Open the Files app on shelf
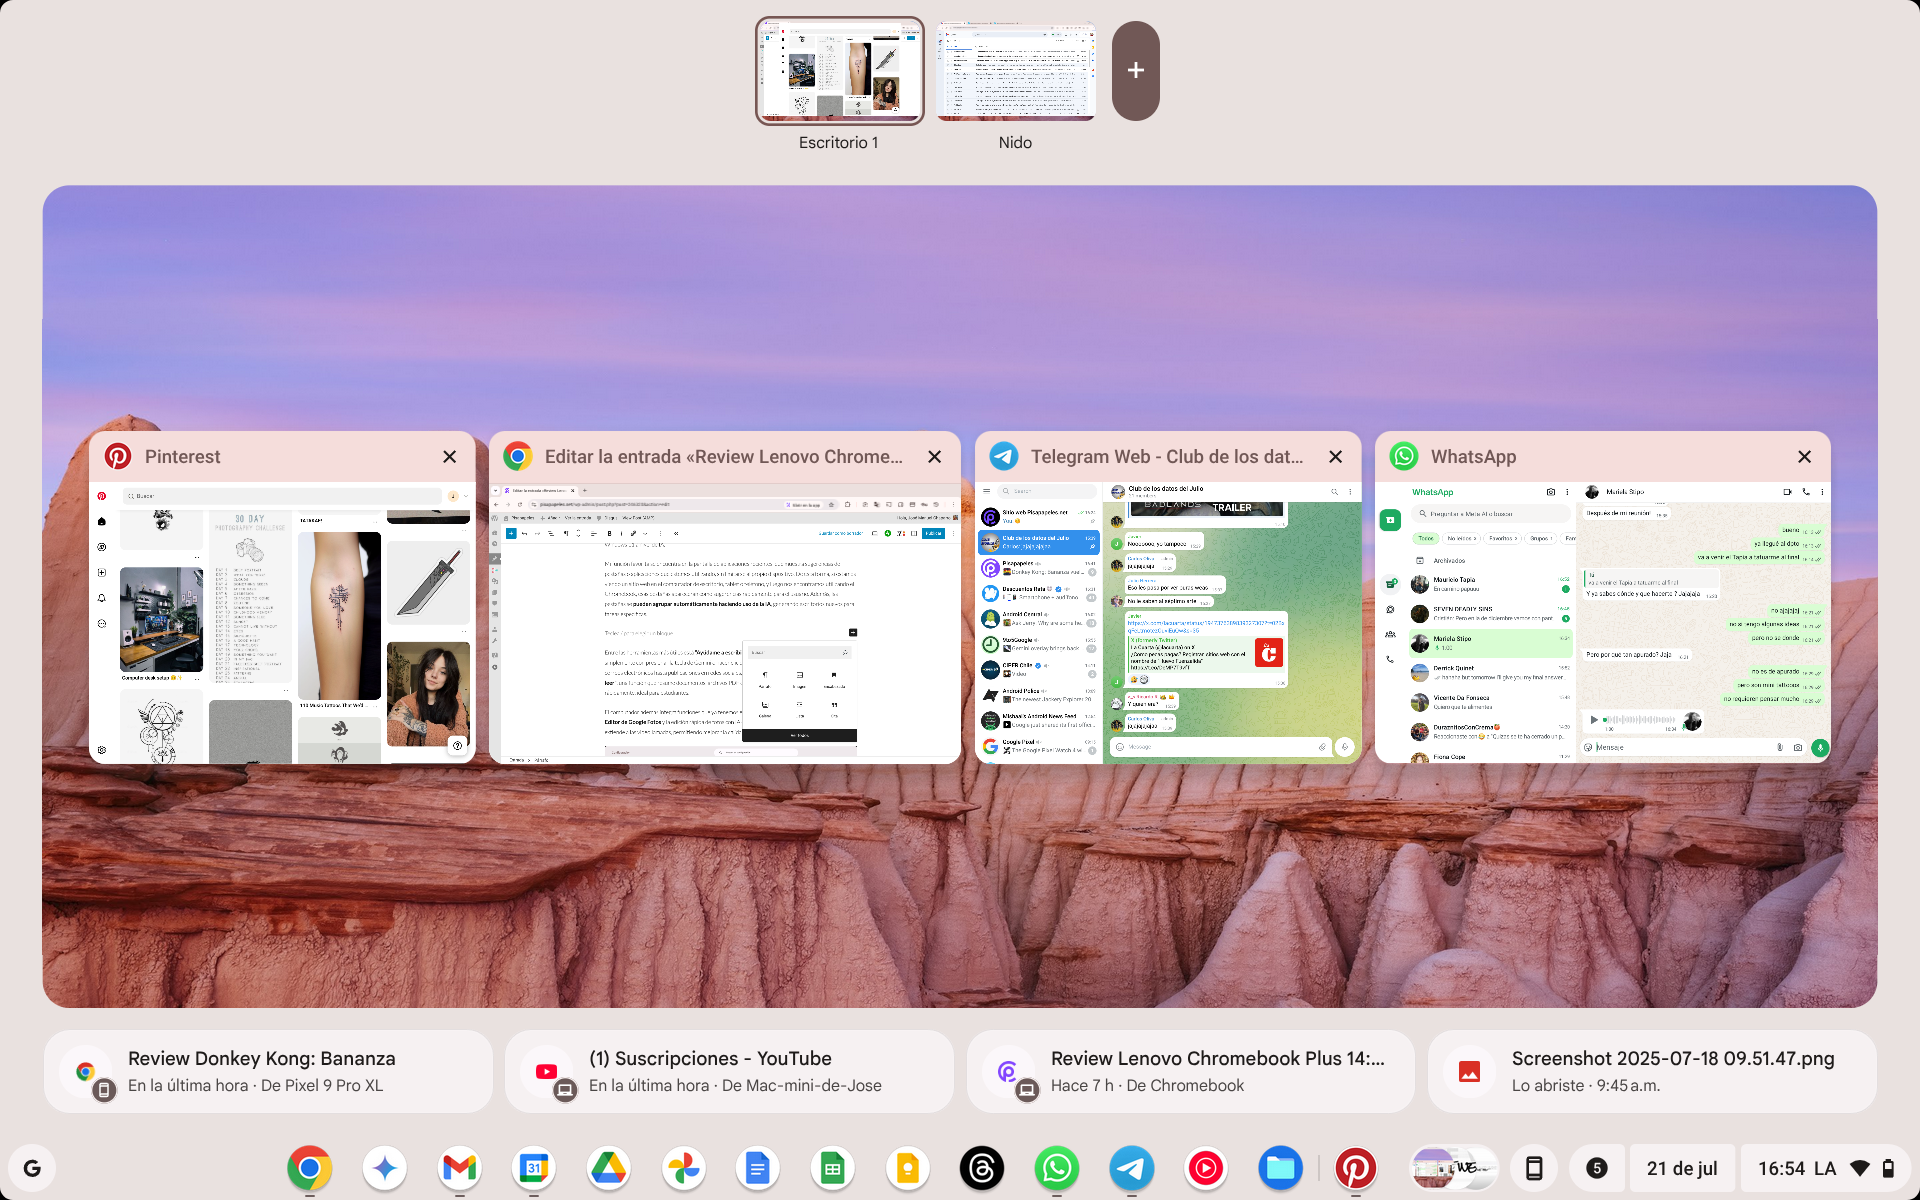The image size is (1920, 1200). click(x=1280, y=1168)
